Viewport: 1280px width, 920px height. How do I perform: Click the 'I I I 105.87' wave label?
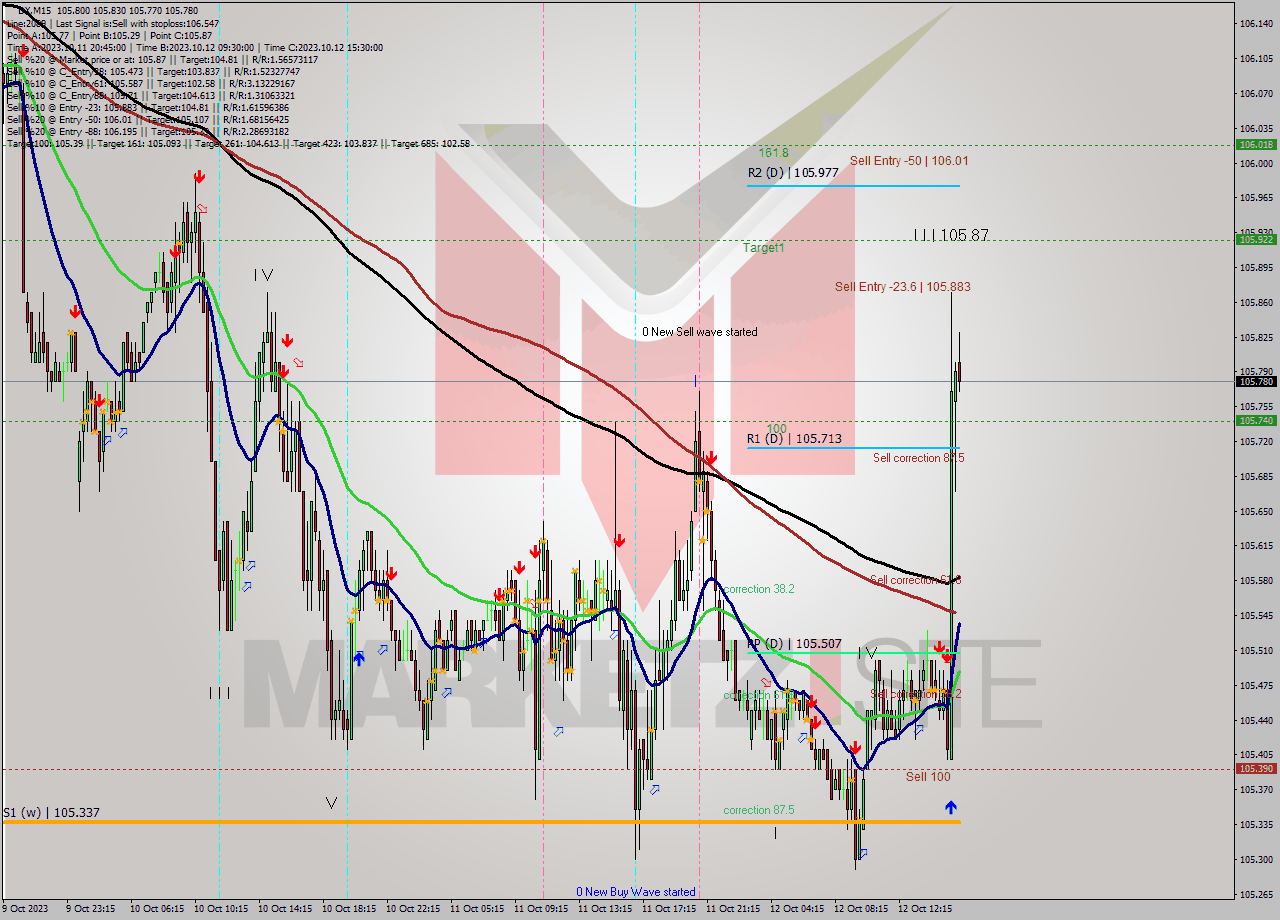[x=951, y=235]
